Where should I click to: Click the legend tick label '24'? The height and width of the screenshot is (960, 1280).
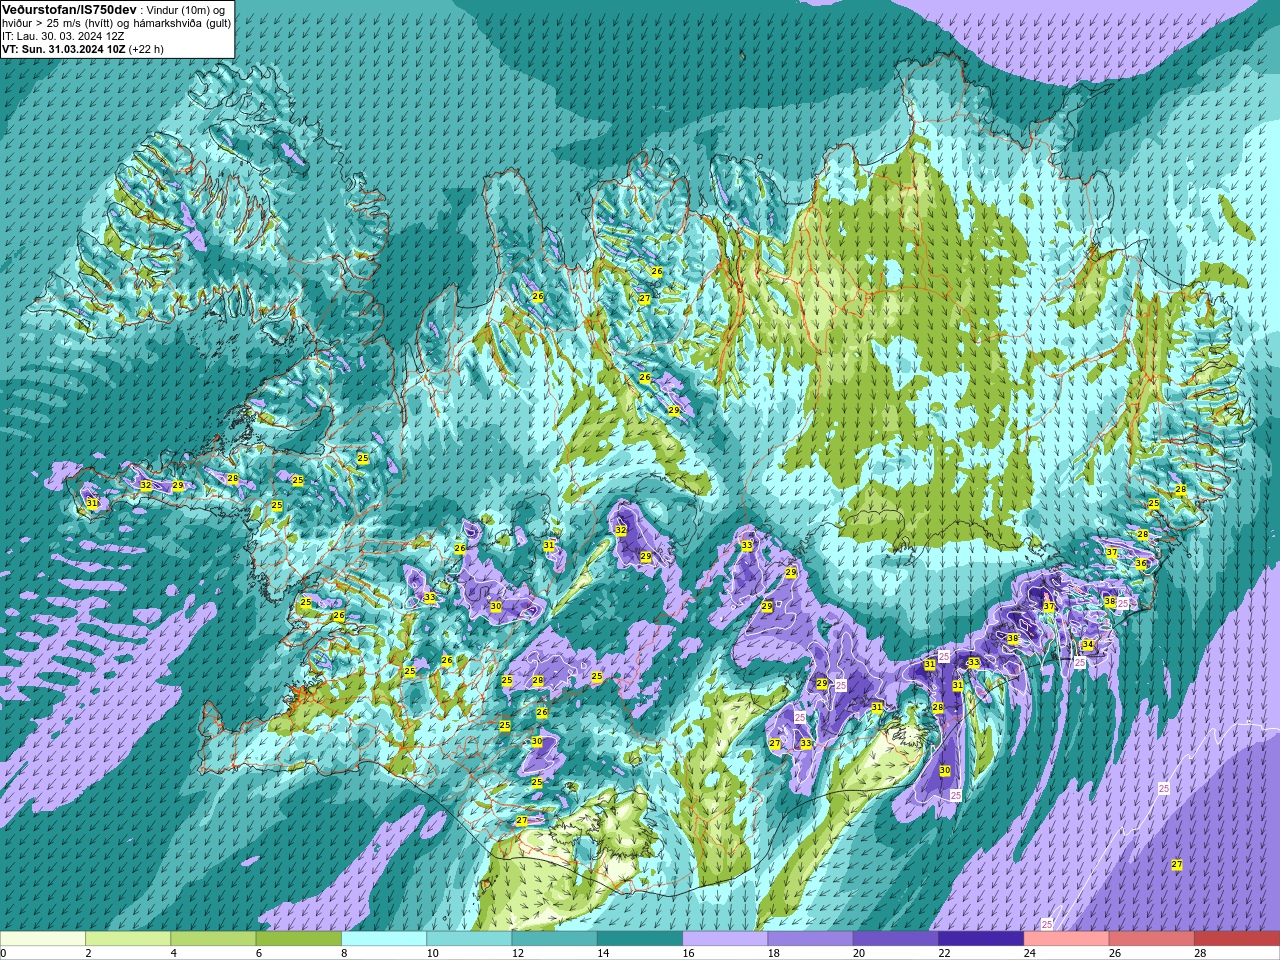[x=1030, y=953]
